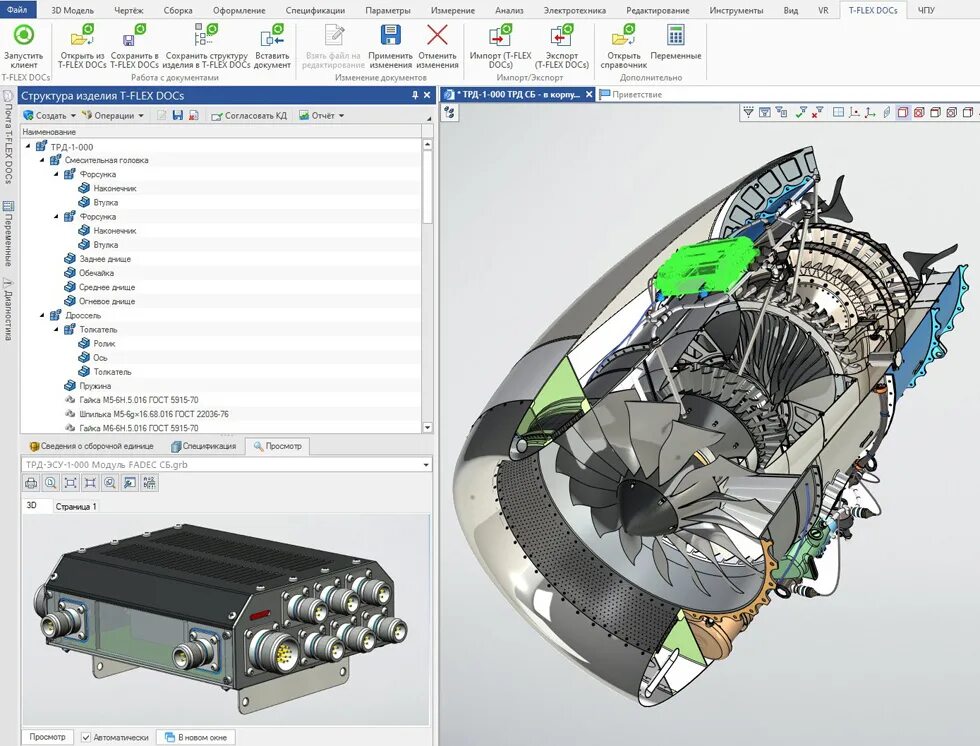Viewport: 980px width, 746px height.
Task: Click the print icon in preview toolbar
Action: [31, 482]
